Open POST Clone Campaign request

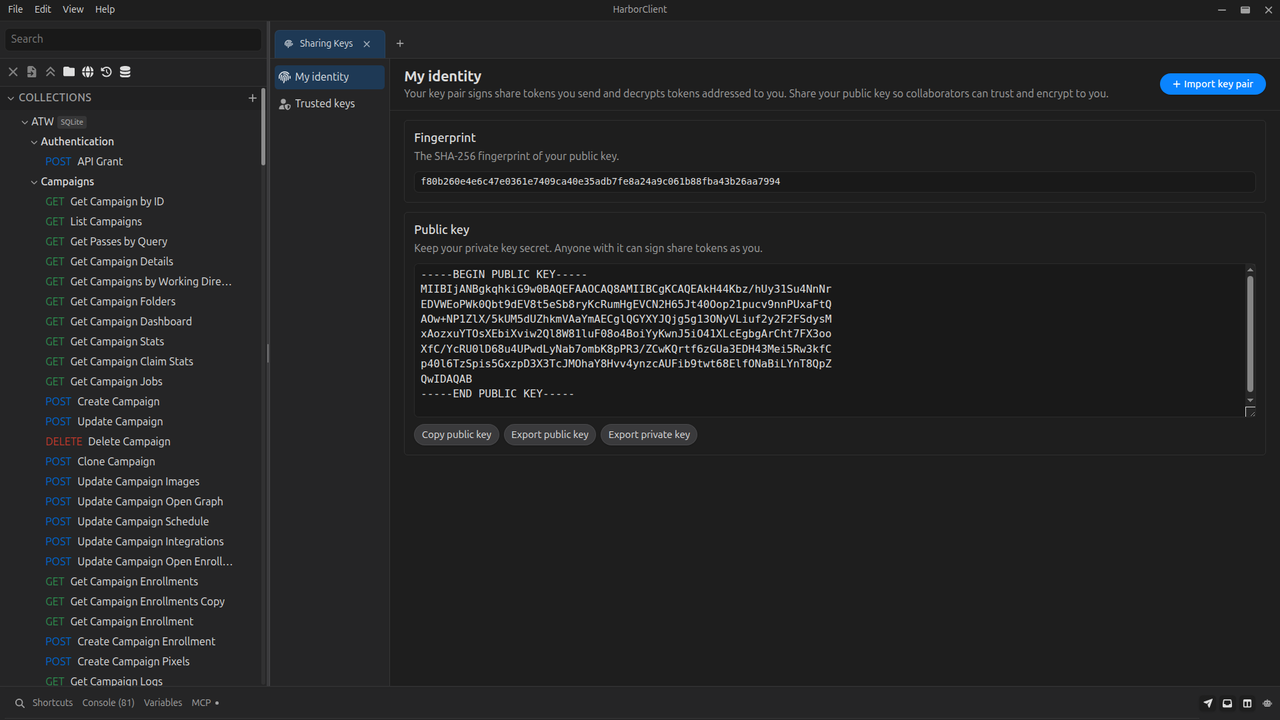pyautogui.click(x=100, y=462)
